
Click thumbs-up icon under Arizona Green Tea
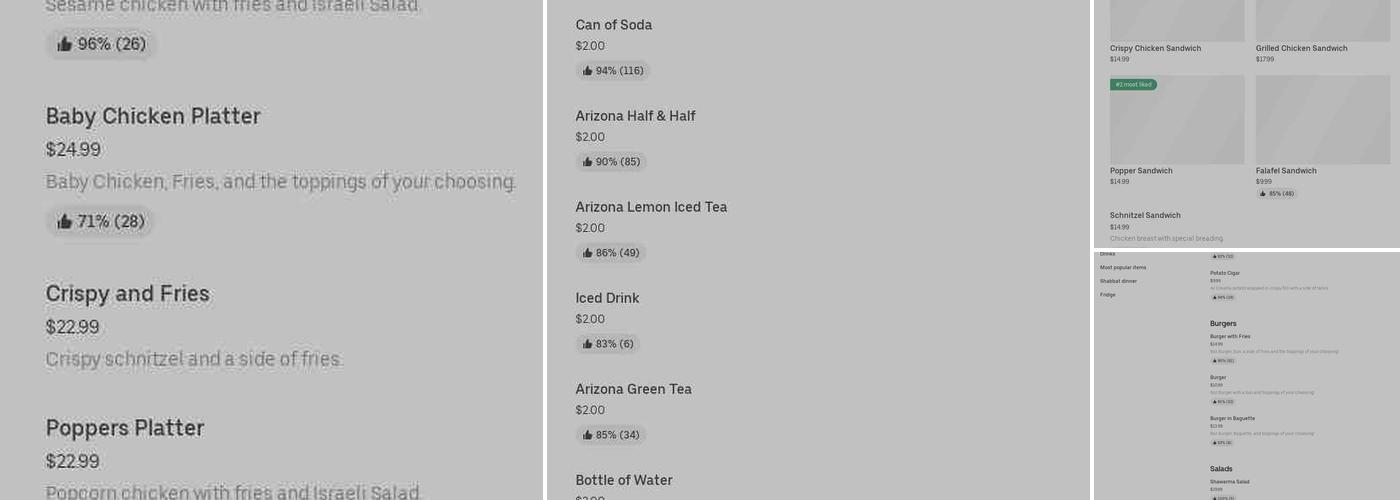tap(588, 435)
